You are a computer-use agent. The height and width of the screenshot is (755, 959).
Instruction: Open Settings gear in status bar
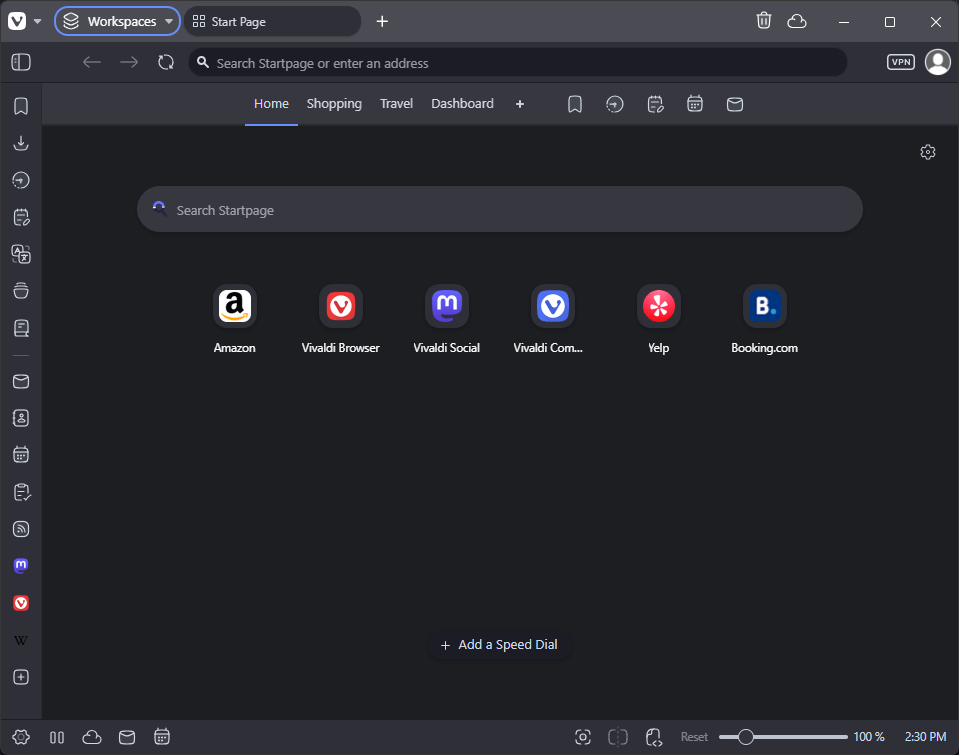point(21,737)
